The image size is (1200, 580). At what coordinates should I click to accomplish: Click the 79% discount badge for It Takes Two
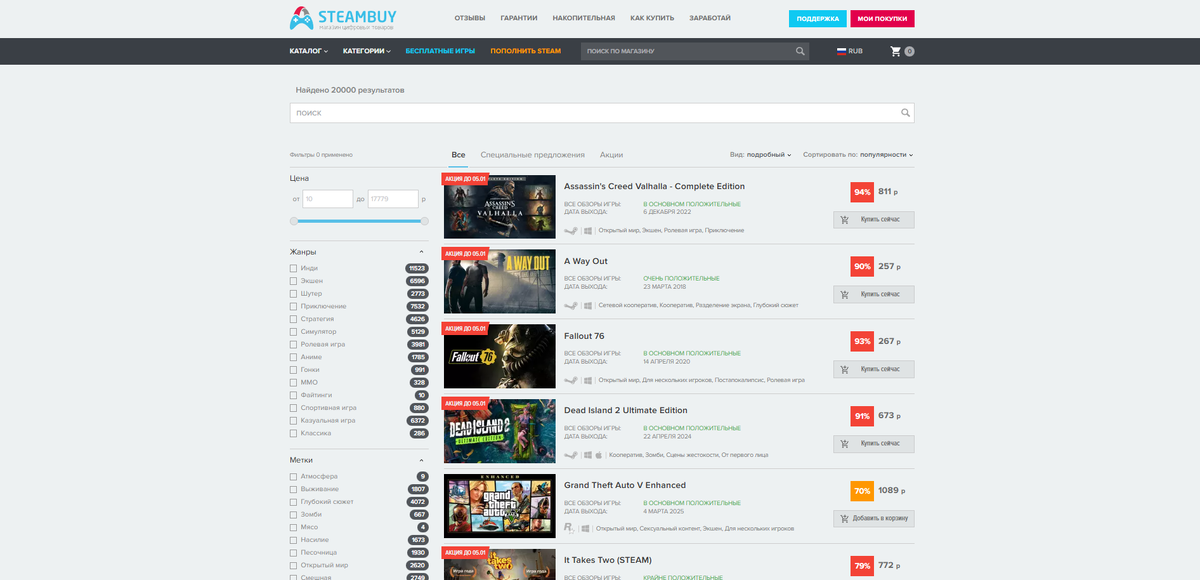(x=862, y=567)
